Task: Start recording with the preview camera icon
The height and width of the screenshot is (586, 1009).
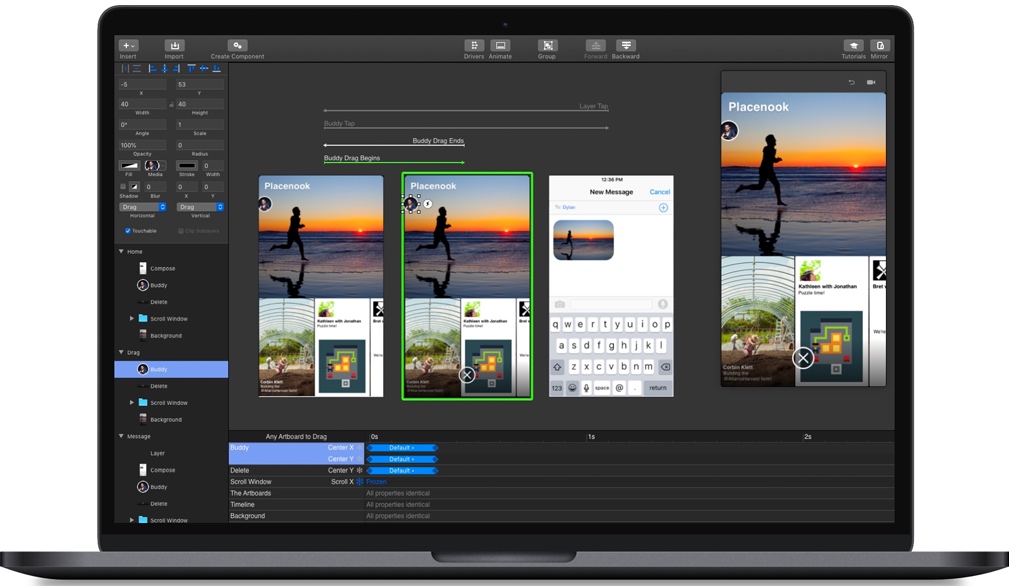Action: [871, 82]
